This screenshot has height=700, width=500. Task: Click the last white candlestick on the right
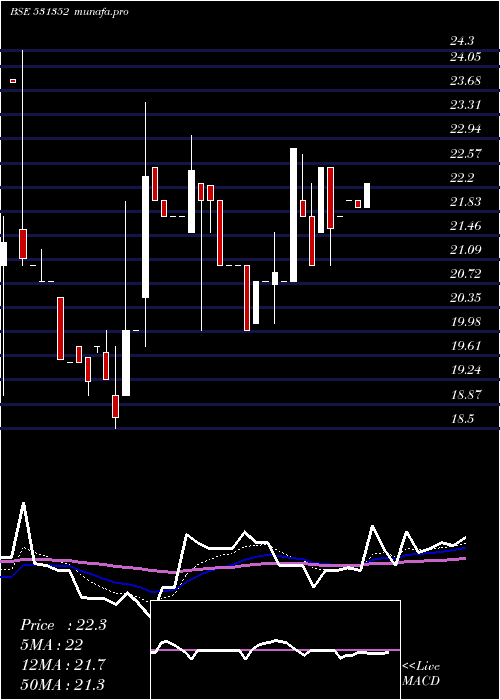[x=367, y=196]
